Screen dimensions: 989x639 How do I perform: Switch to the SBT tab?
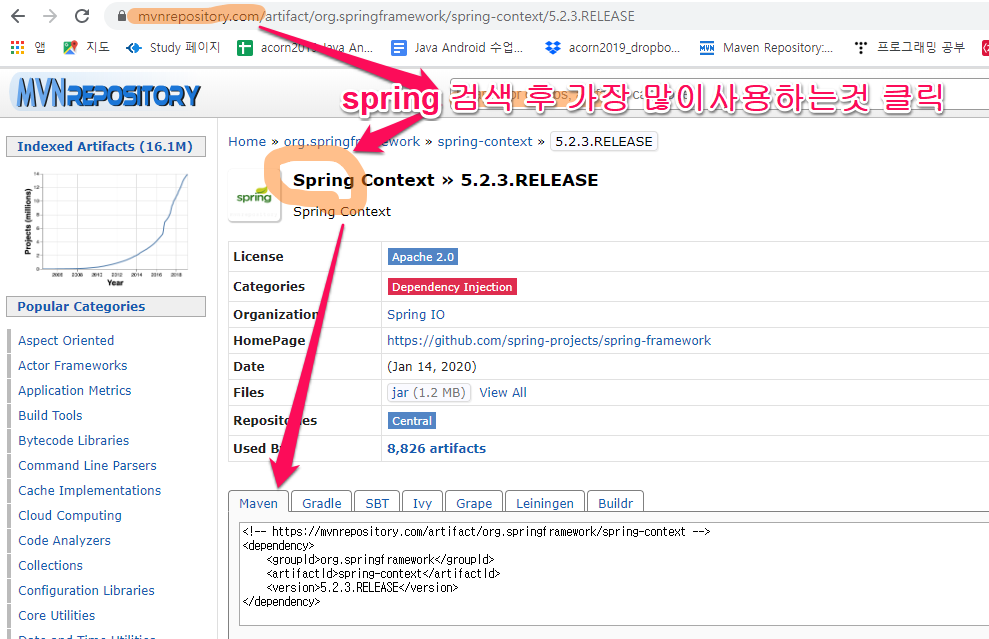pos(377,503)
